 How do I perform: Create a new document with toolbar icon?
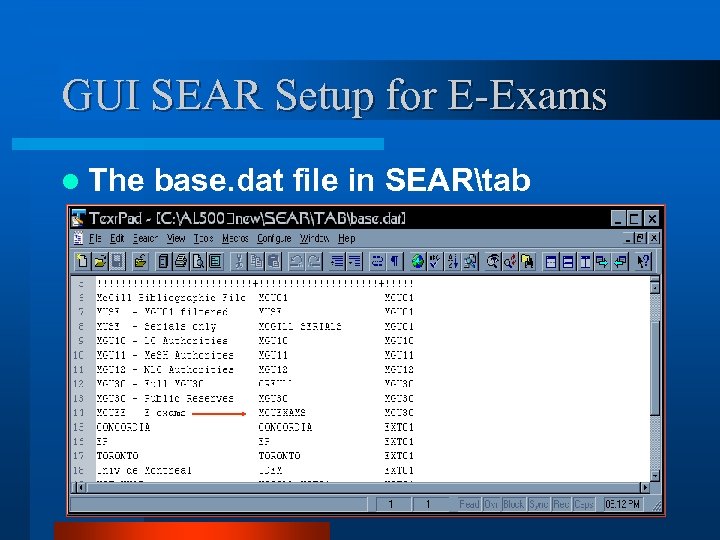(82, 262)
